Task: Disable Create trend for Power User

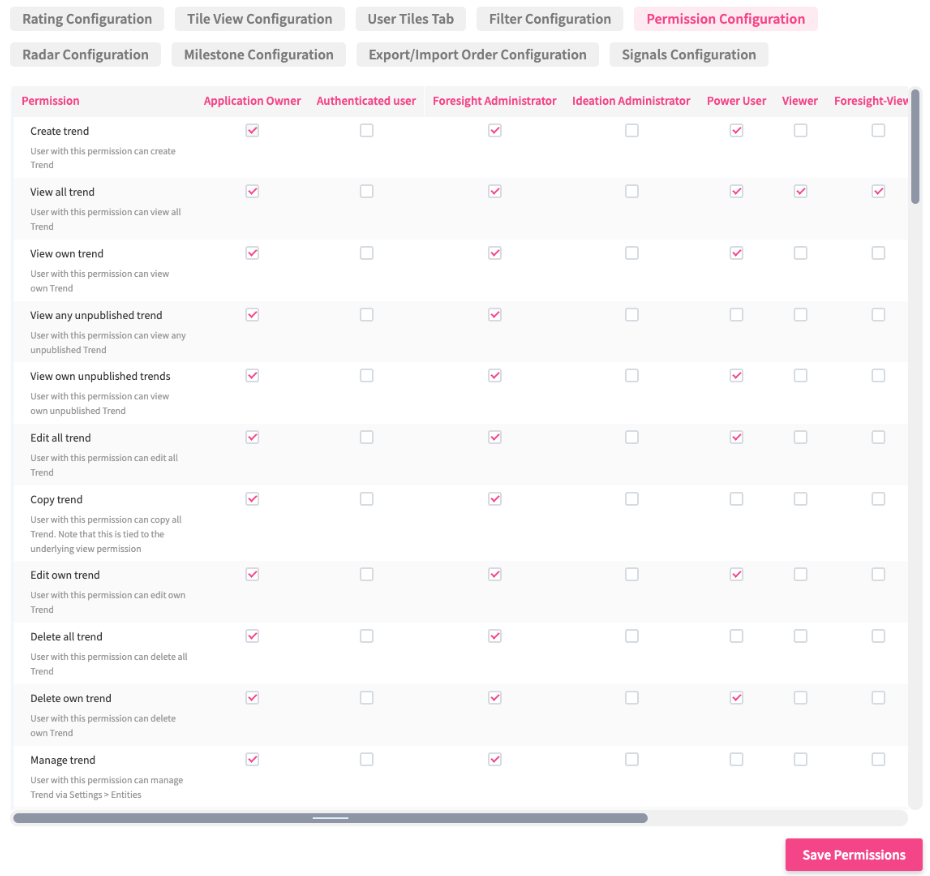Action: (x=737, y=130)
